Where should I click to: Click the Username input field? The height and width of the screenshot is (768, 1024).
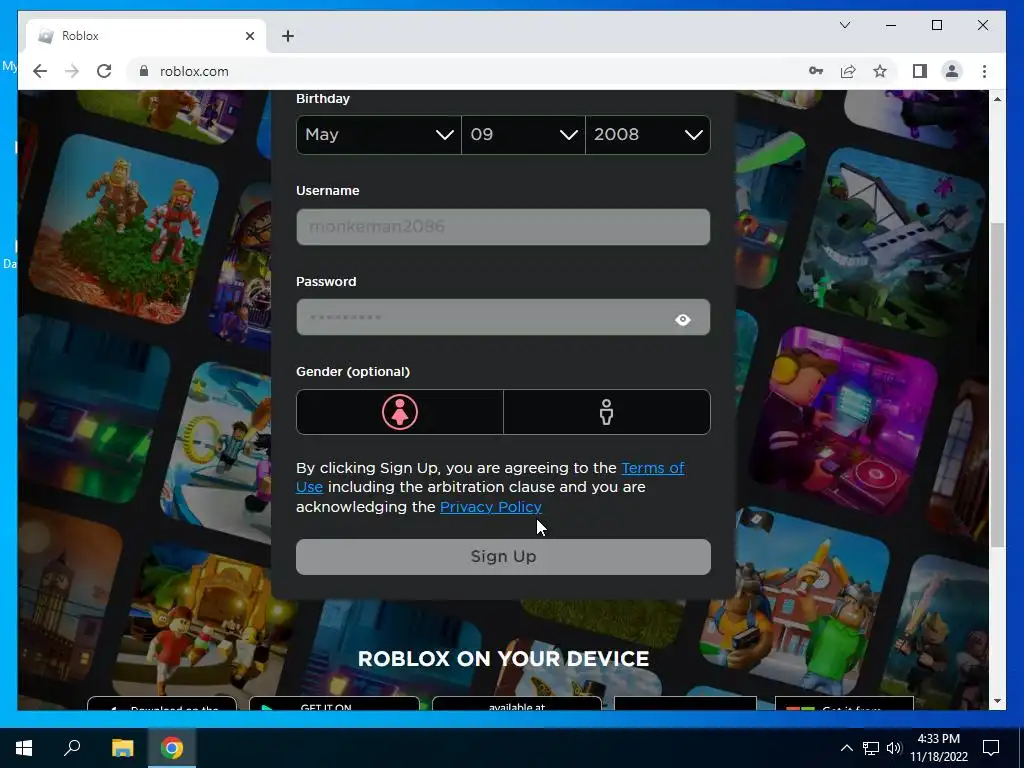click(x=503, y=227)
